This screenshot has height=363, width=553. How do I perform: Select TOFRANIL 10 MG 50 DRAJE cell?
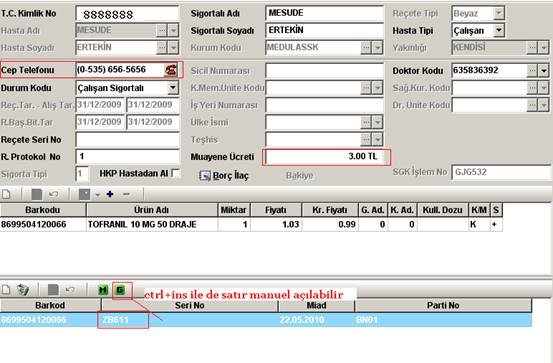click(x=152, y=224)
